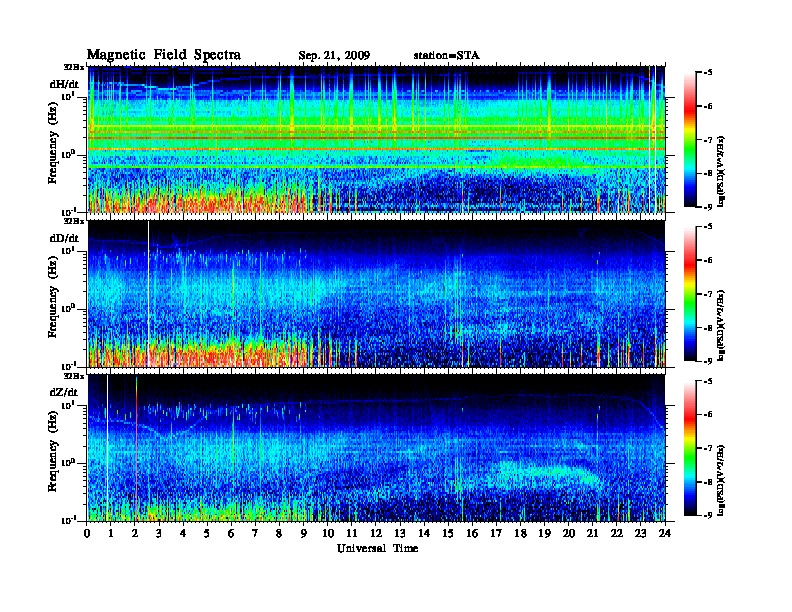Click the 32Hz tick label of dZ/dt panel
Screen dimensions: 792x612
(x=74, y=376)
